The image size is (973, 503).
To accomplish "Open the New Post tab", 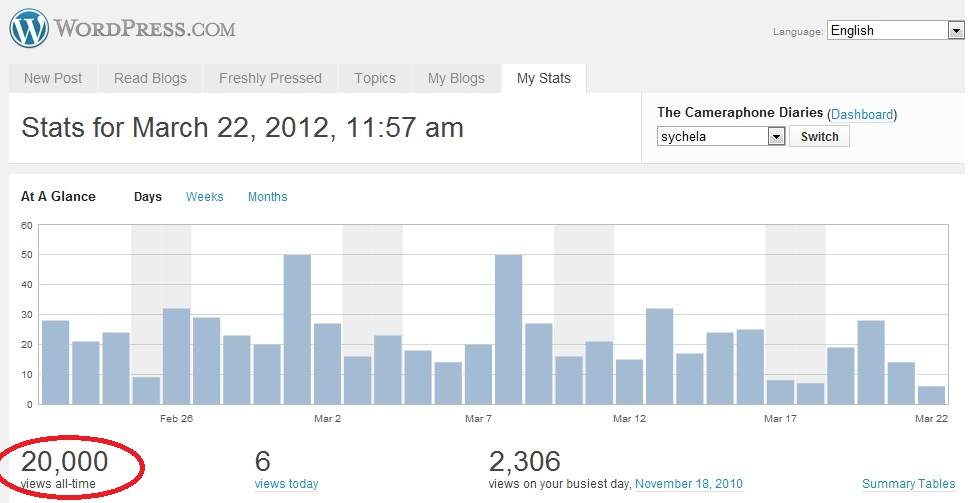I will point(53,78).
